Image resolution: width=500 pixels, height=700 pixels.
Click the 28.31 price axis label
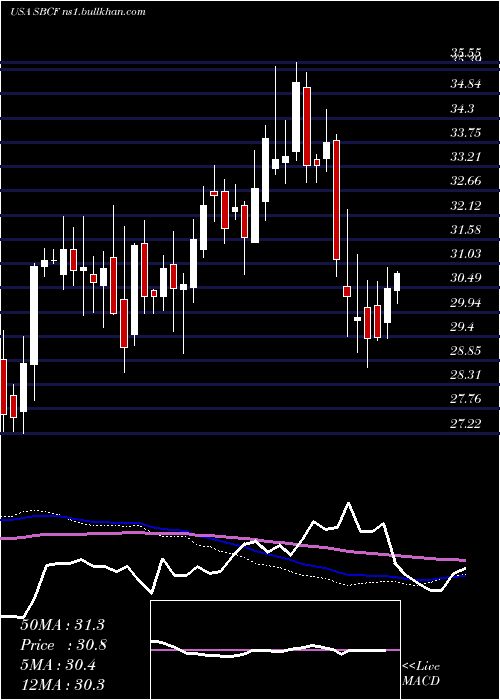466,375
